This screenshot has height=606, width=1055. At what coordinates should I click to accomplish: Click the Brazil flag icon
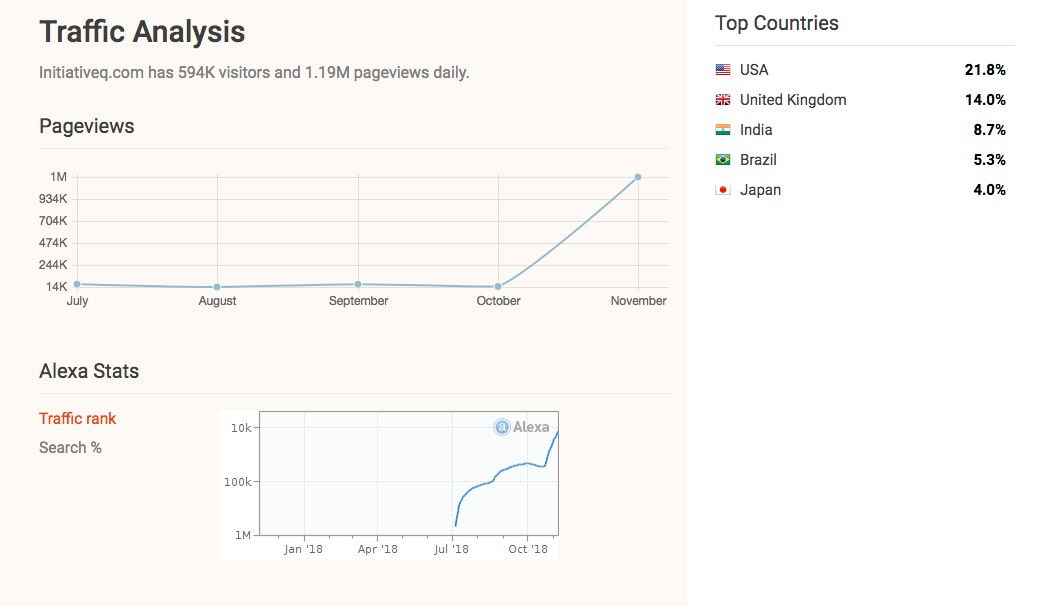[x=723, y=159]
